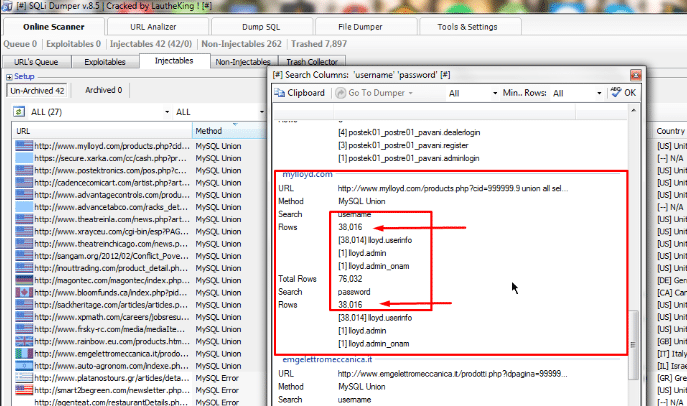Click the US flag icon for smart2begreen.com
The height and width of the screenshot is (406, 687).
coord(24,390)
